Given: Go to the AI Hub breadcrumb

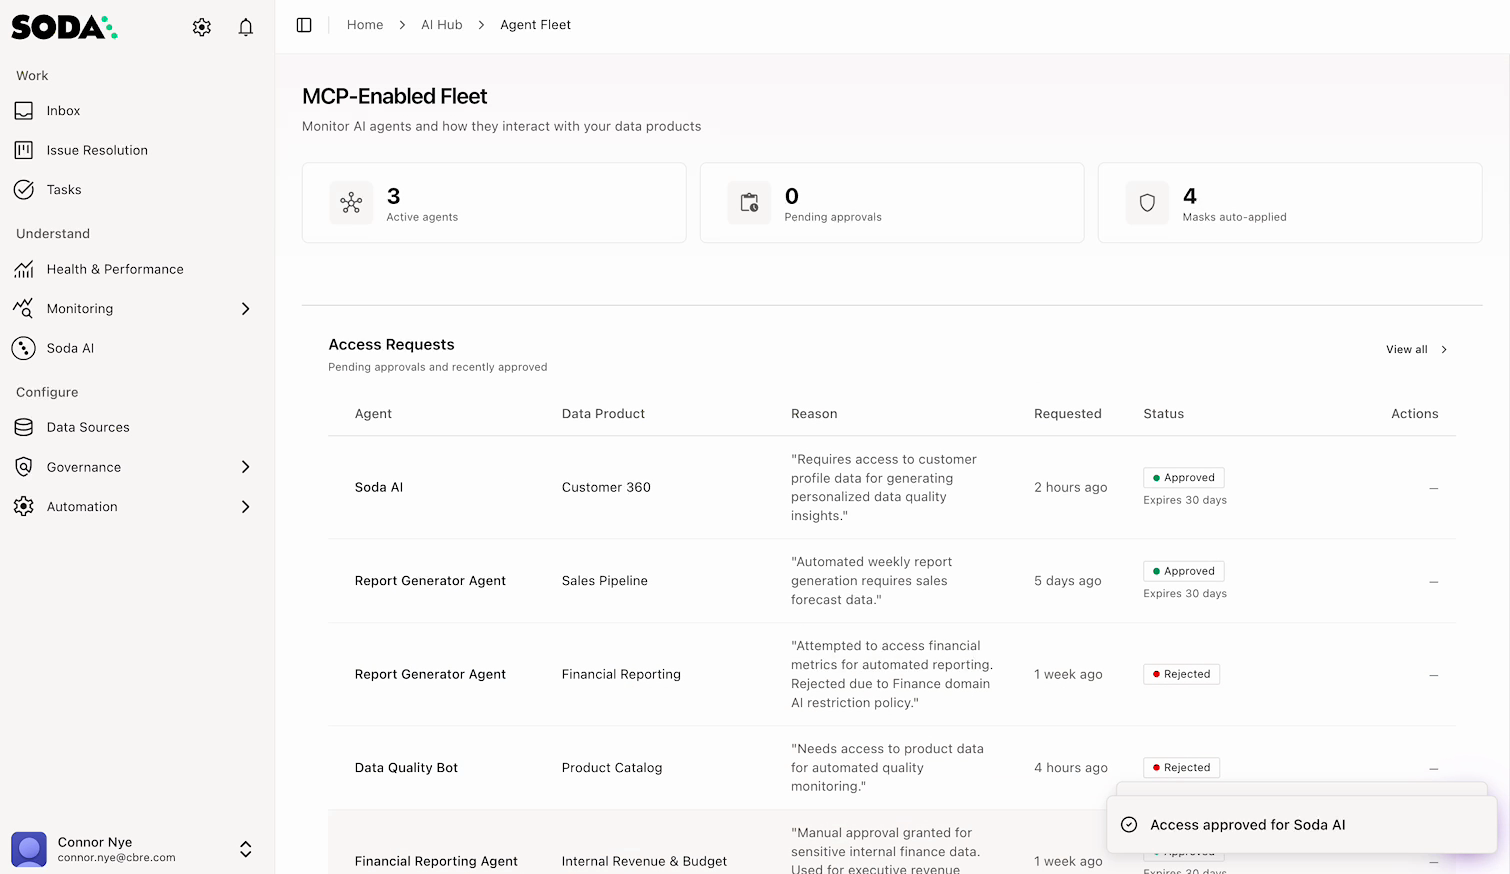Looking at the screenshot, I should pyautogui.click(x=442, y=25).
